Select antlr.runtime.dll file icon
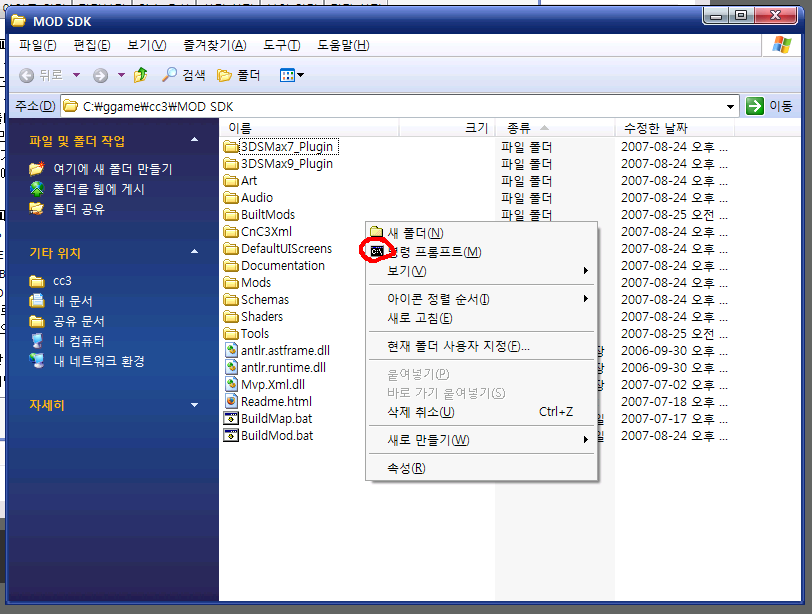Image resolution: width=812 pixels, height=614 pixels. click(x=231, y=368)
